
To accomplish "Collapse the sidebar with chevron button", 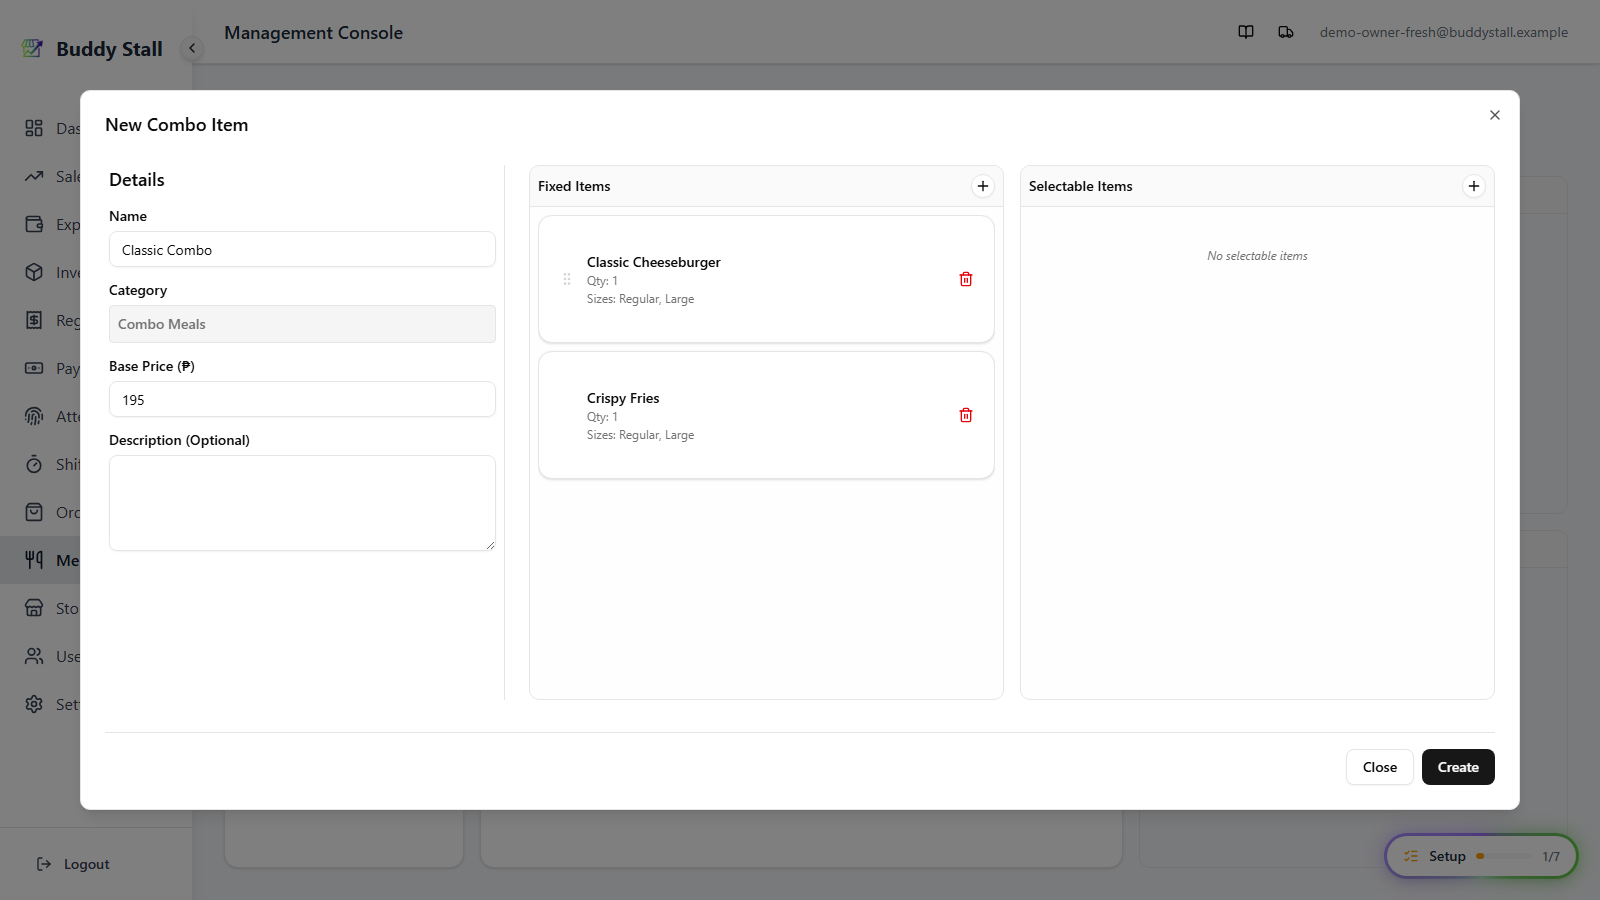I will coord(192,48).
